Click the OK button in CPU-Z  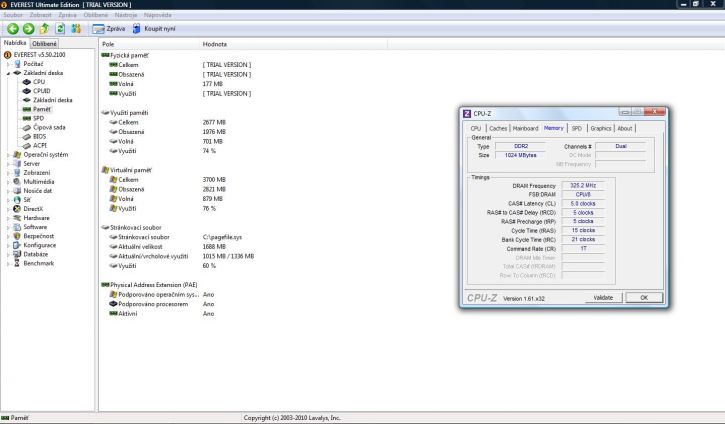(644, 298)
